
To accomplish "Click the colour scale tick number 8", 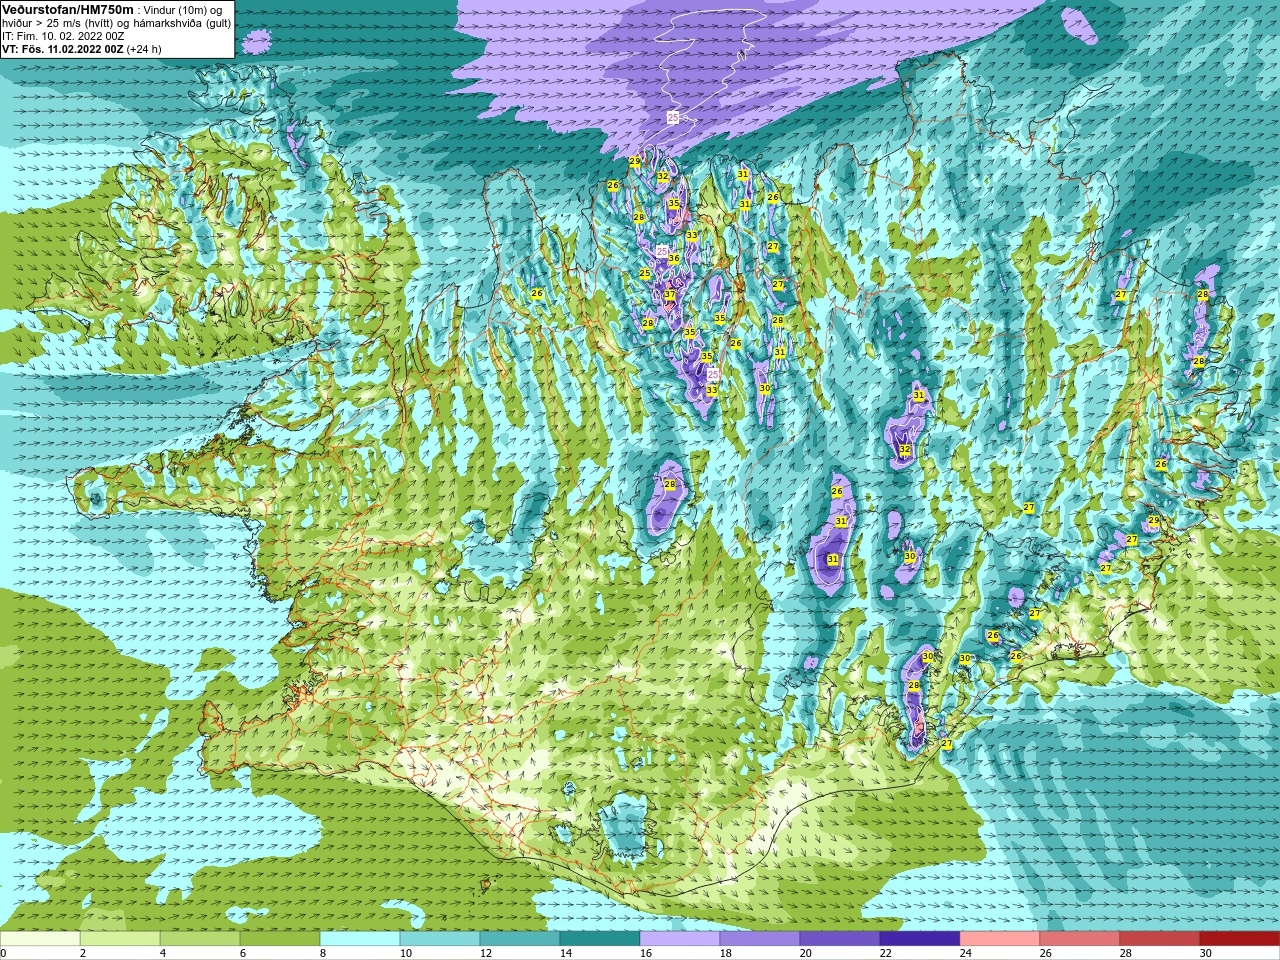I will [324, 953].
